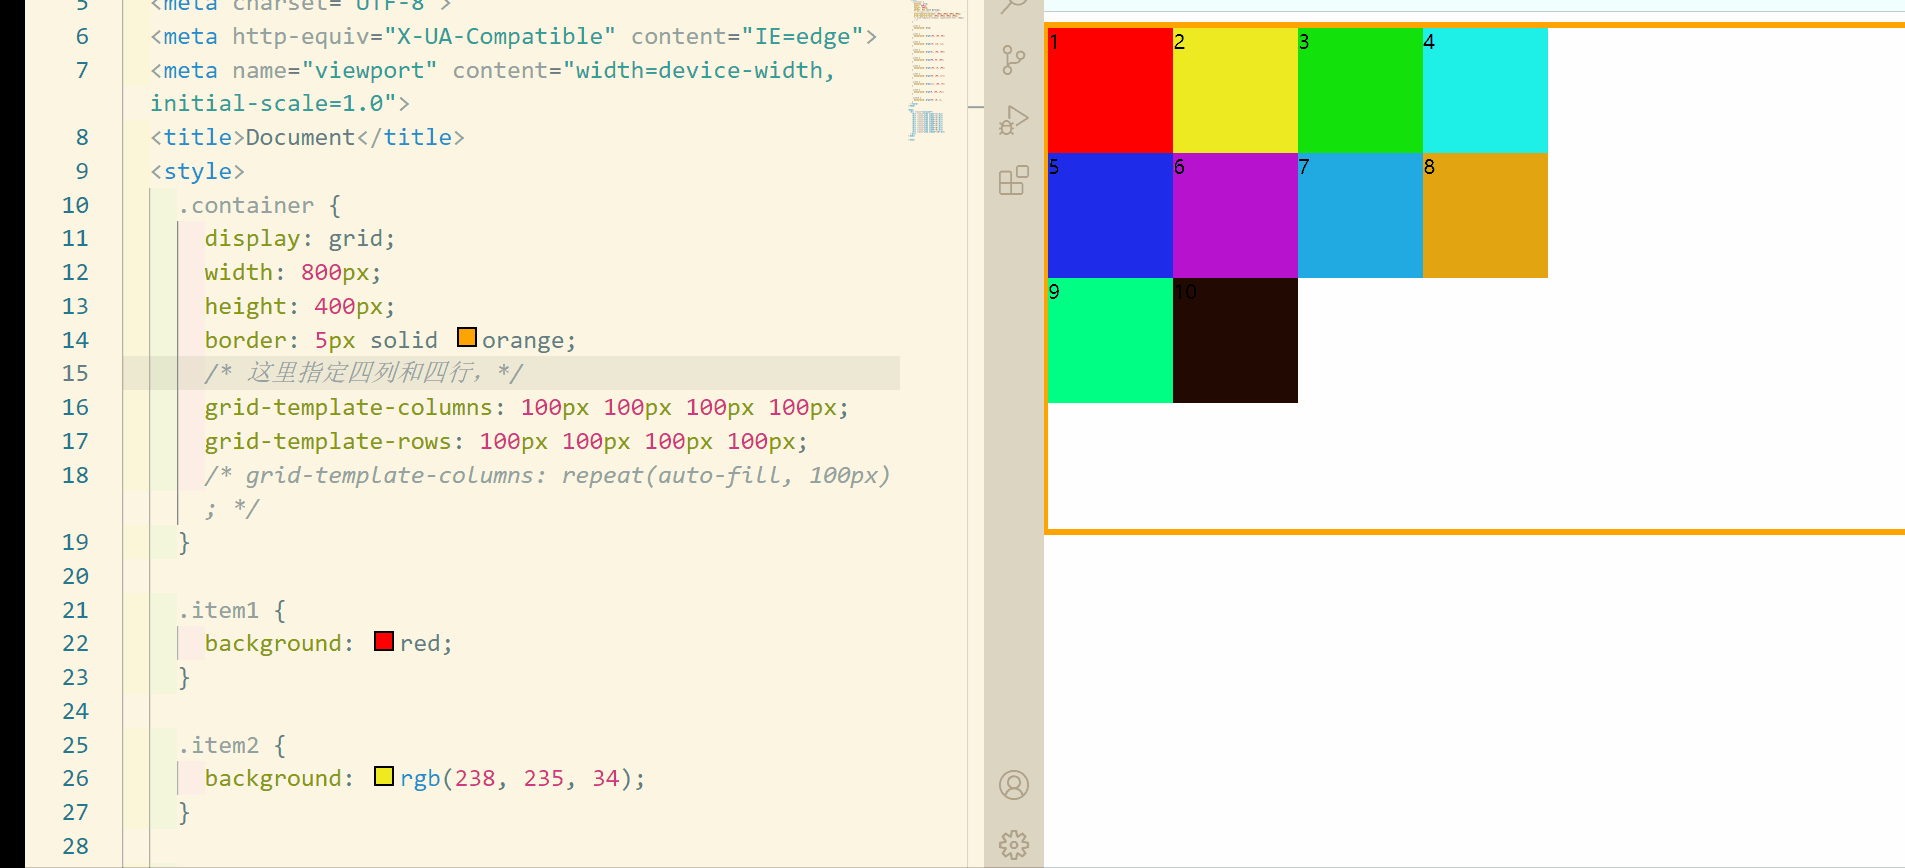Viewport: 1905px width, 868px height.
Task: Click the purple grid cell numbered 6
Action: click(x=1235, y=215)
